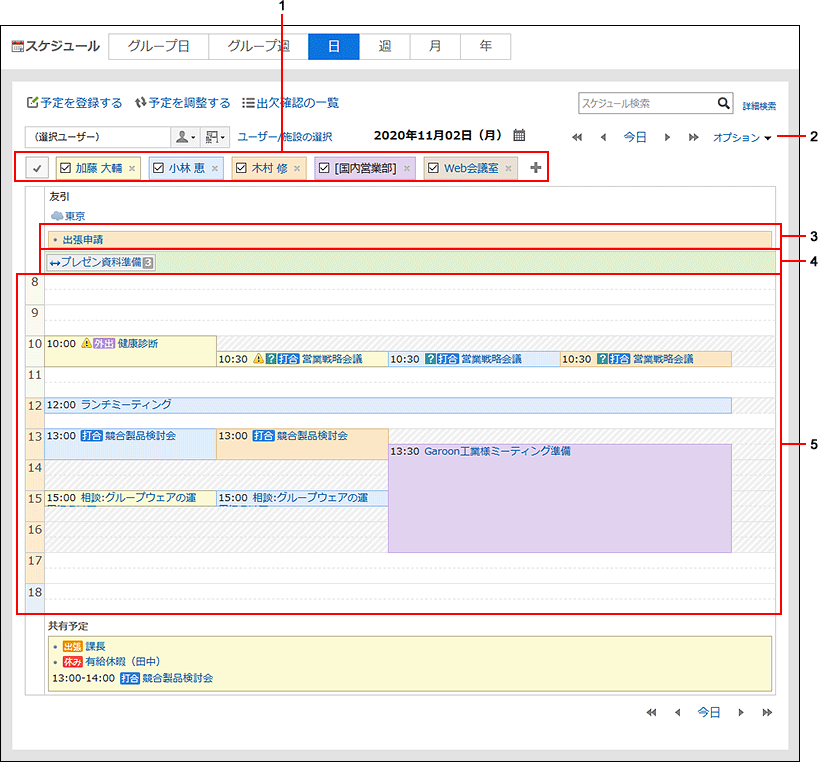Image resolution: width=818 pixels, height=762 pixels.
Task: Uncheck the Web会議室 checkbox
Action: [433, 168]
